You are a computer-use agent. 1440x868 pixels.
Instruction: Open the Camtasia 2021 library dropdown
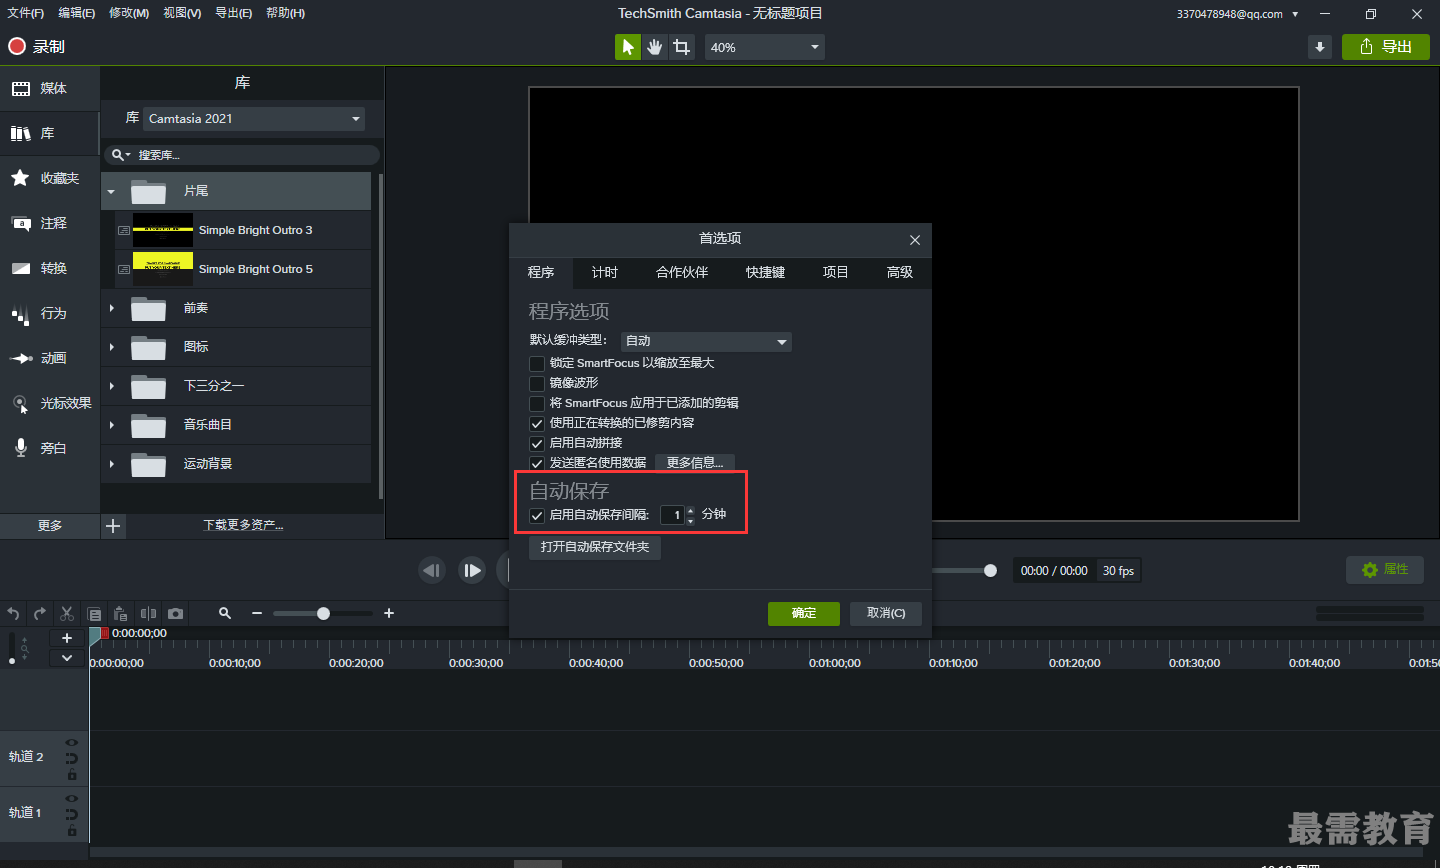(x=254, y=119)
